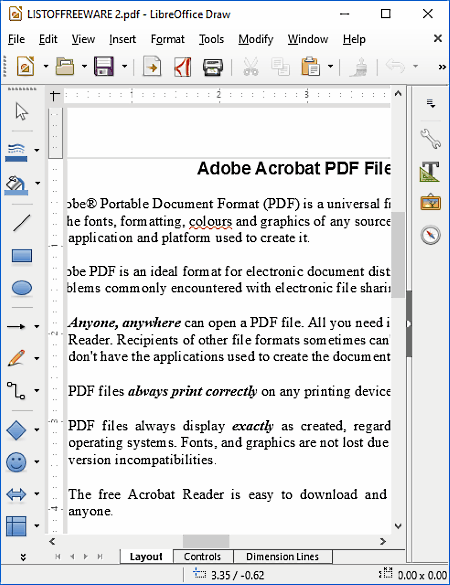Screen dimensions: 450x585
Task: Open the Curve tool dropdown arrow
Action: [x=37, y=358]
